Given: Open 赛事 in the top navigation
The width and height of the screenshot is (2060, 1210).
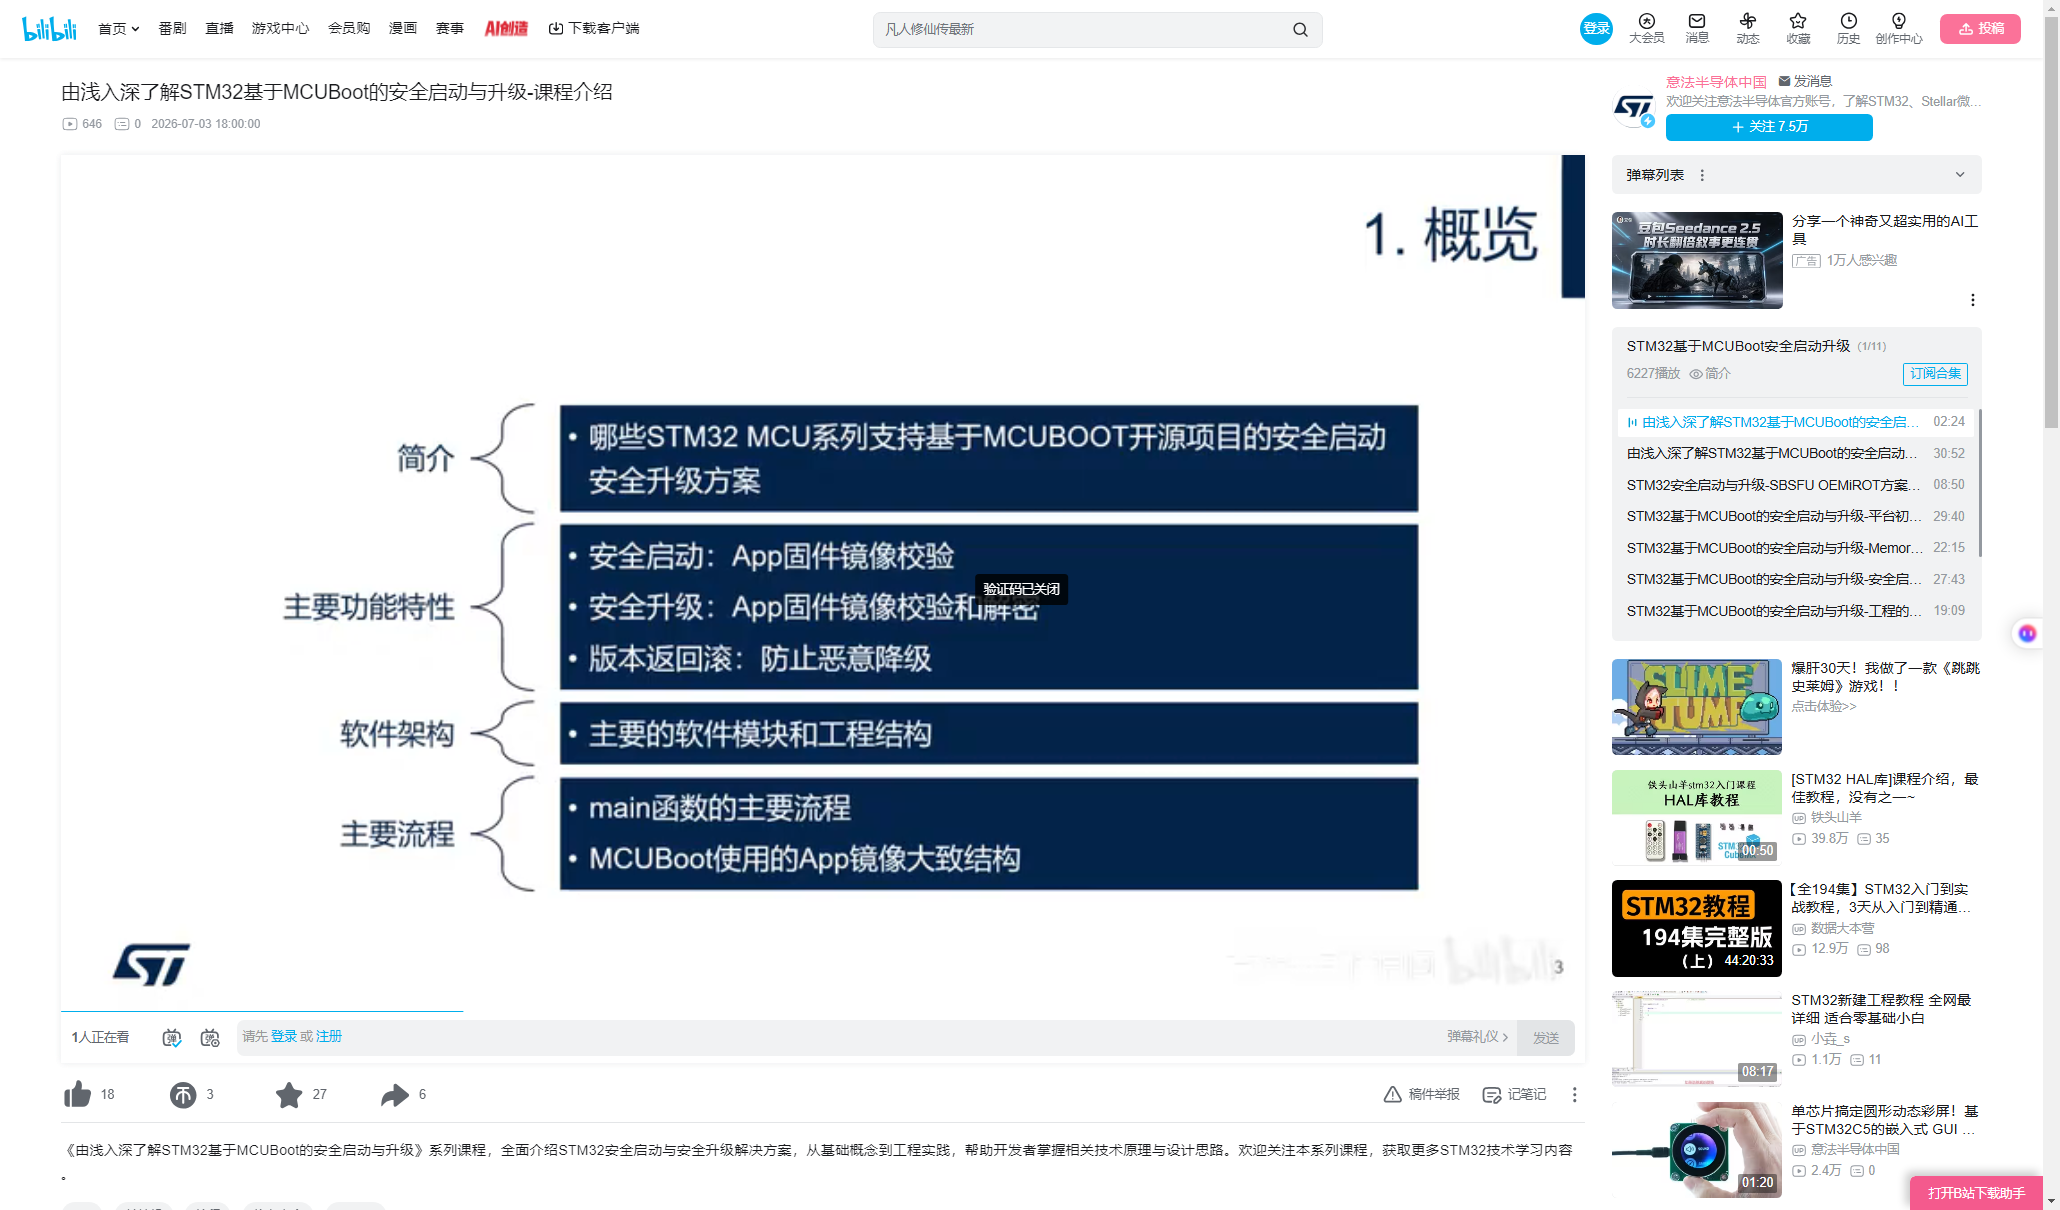Looking at the screenshot, I should [450, 29].
